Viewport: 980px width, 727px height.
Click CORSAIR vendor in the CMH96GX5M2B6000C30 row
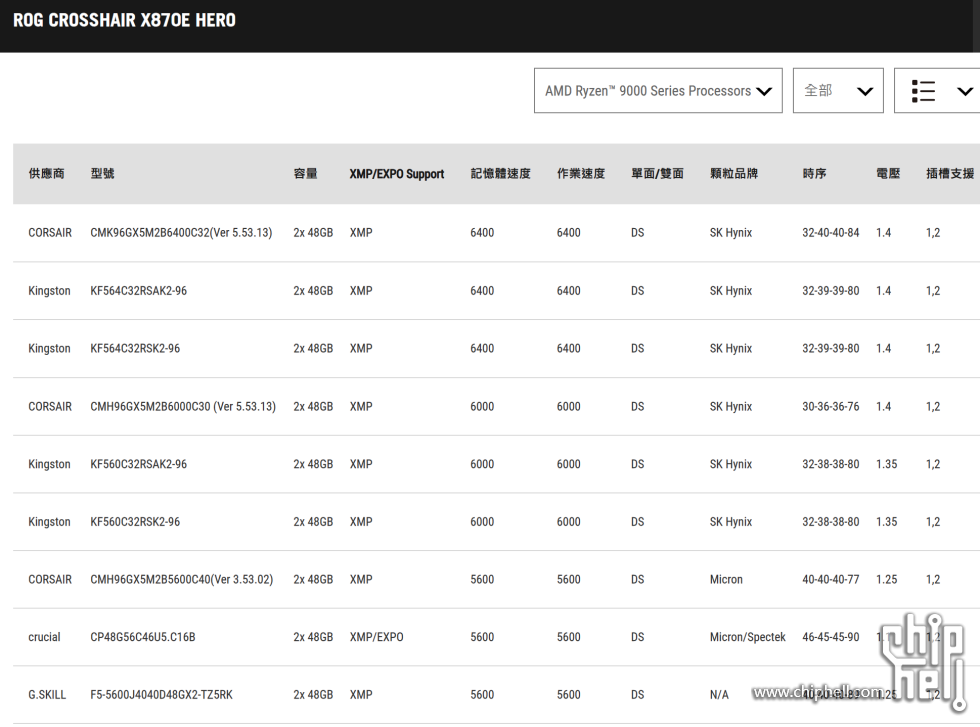(x=50, y=406)
